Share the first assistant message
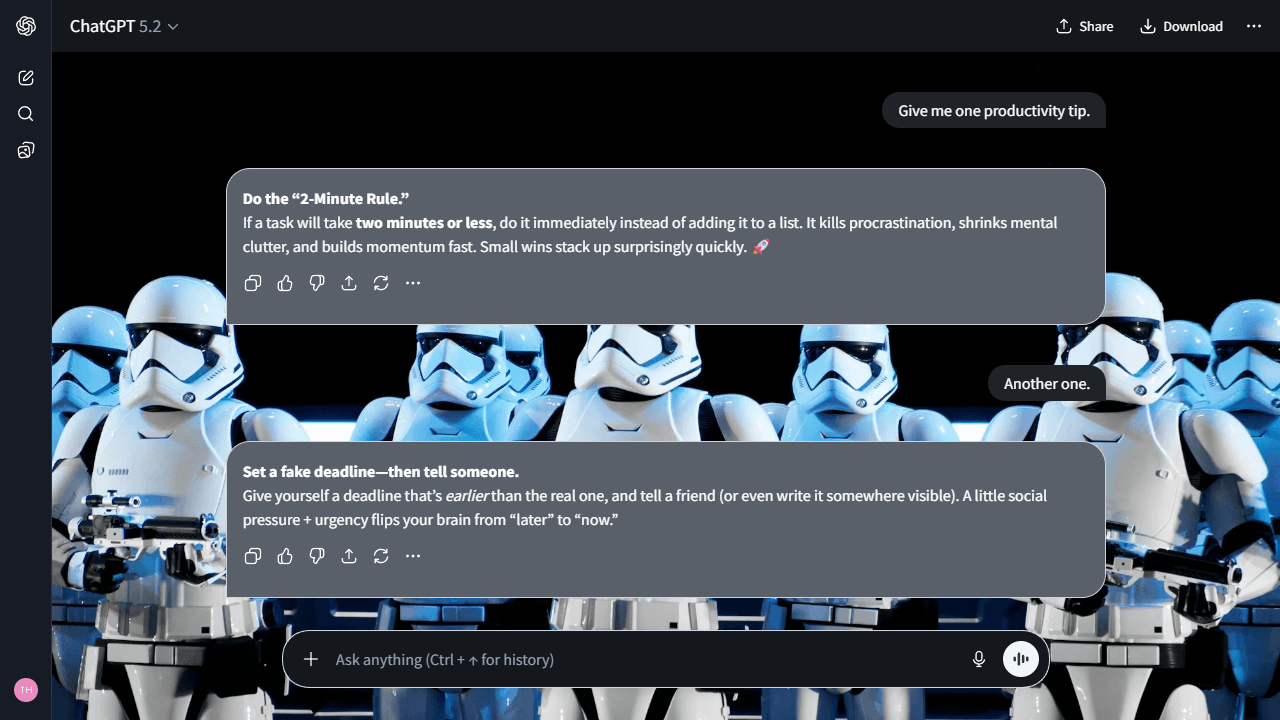Viewport: 1280px width, 720px height. [x=348, y=283]
